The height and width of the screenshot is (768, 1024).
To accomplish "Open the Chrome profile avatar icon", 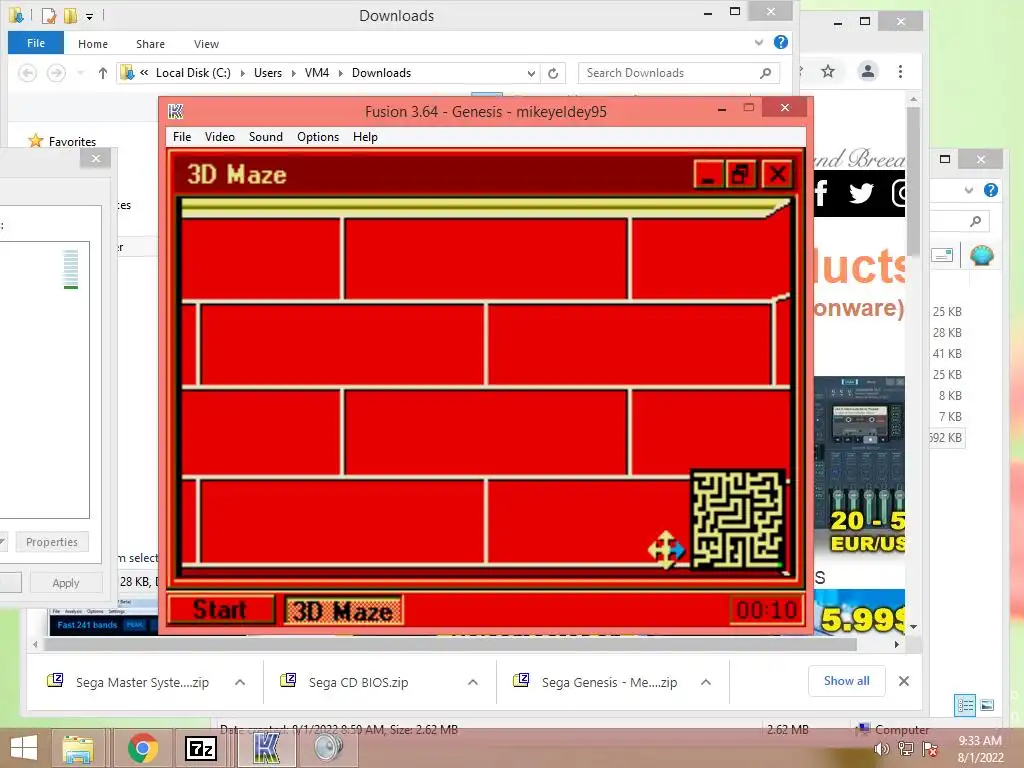I will (867, 71).
